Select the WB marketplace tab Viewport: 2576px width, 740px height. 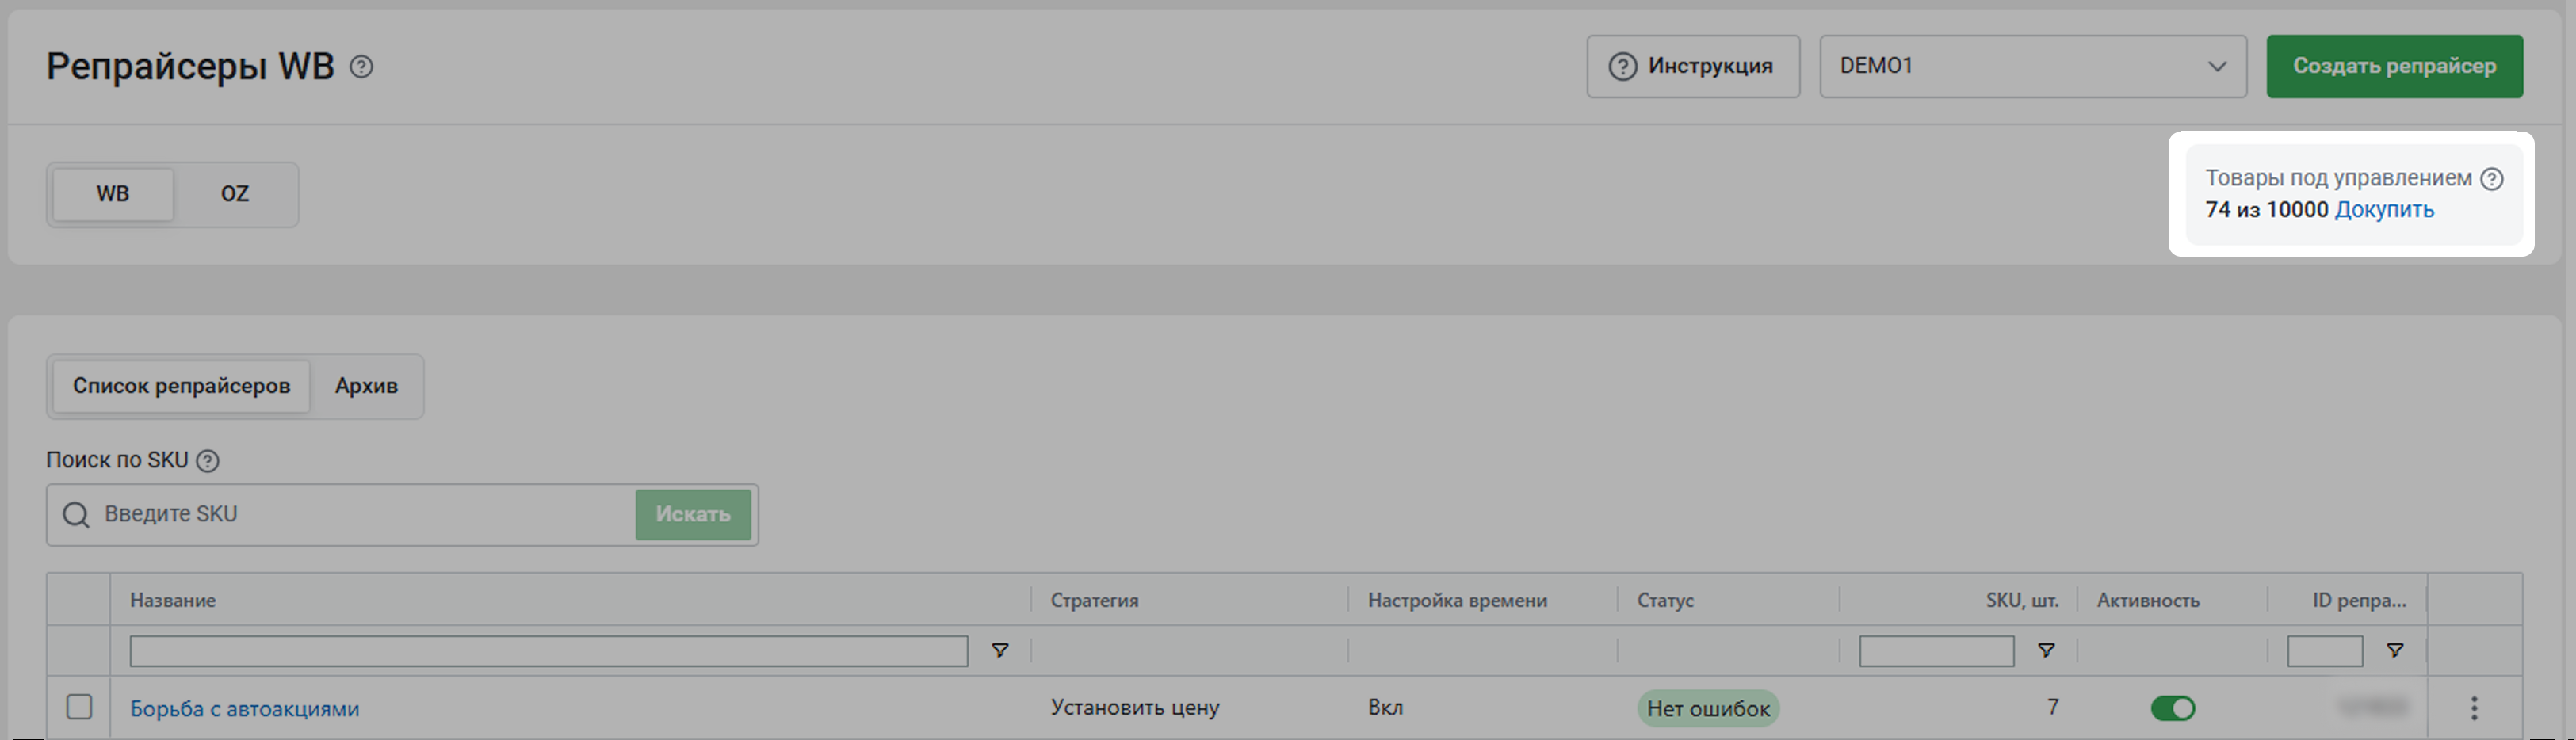[x=113, y=194]
